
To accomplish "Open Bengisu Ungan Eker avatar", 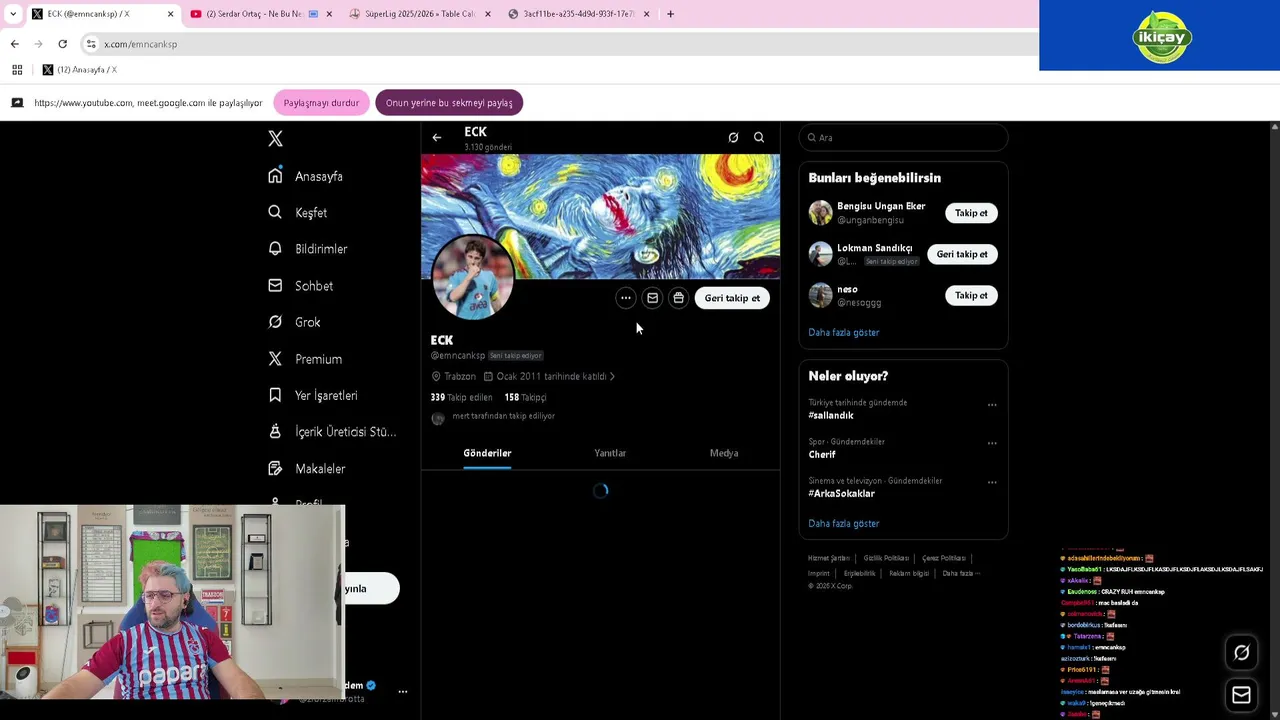I will coord(820,212).
